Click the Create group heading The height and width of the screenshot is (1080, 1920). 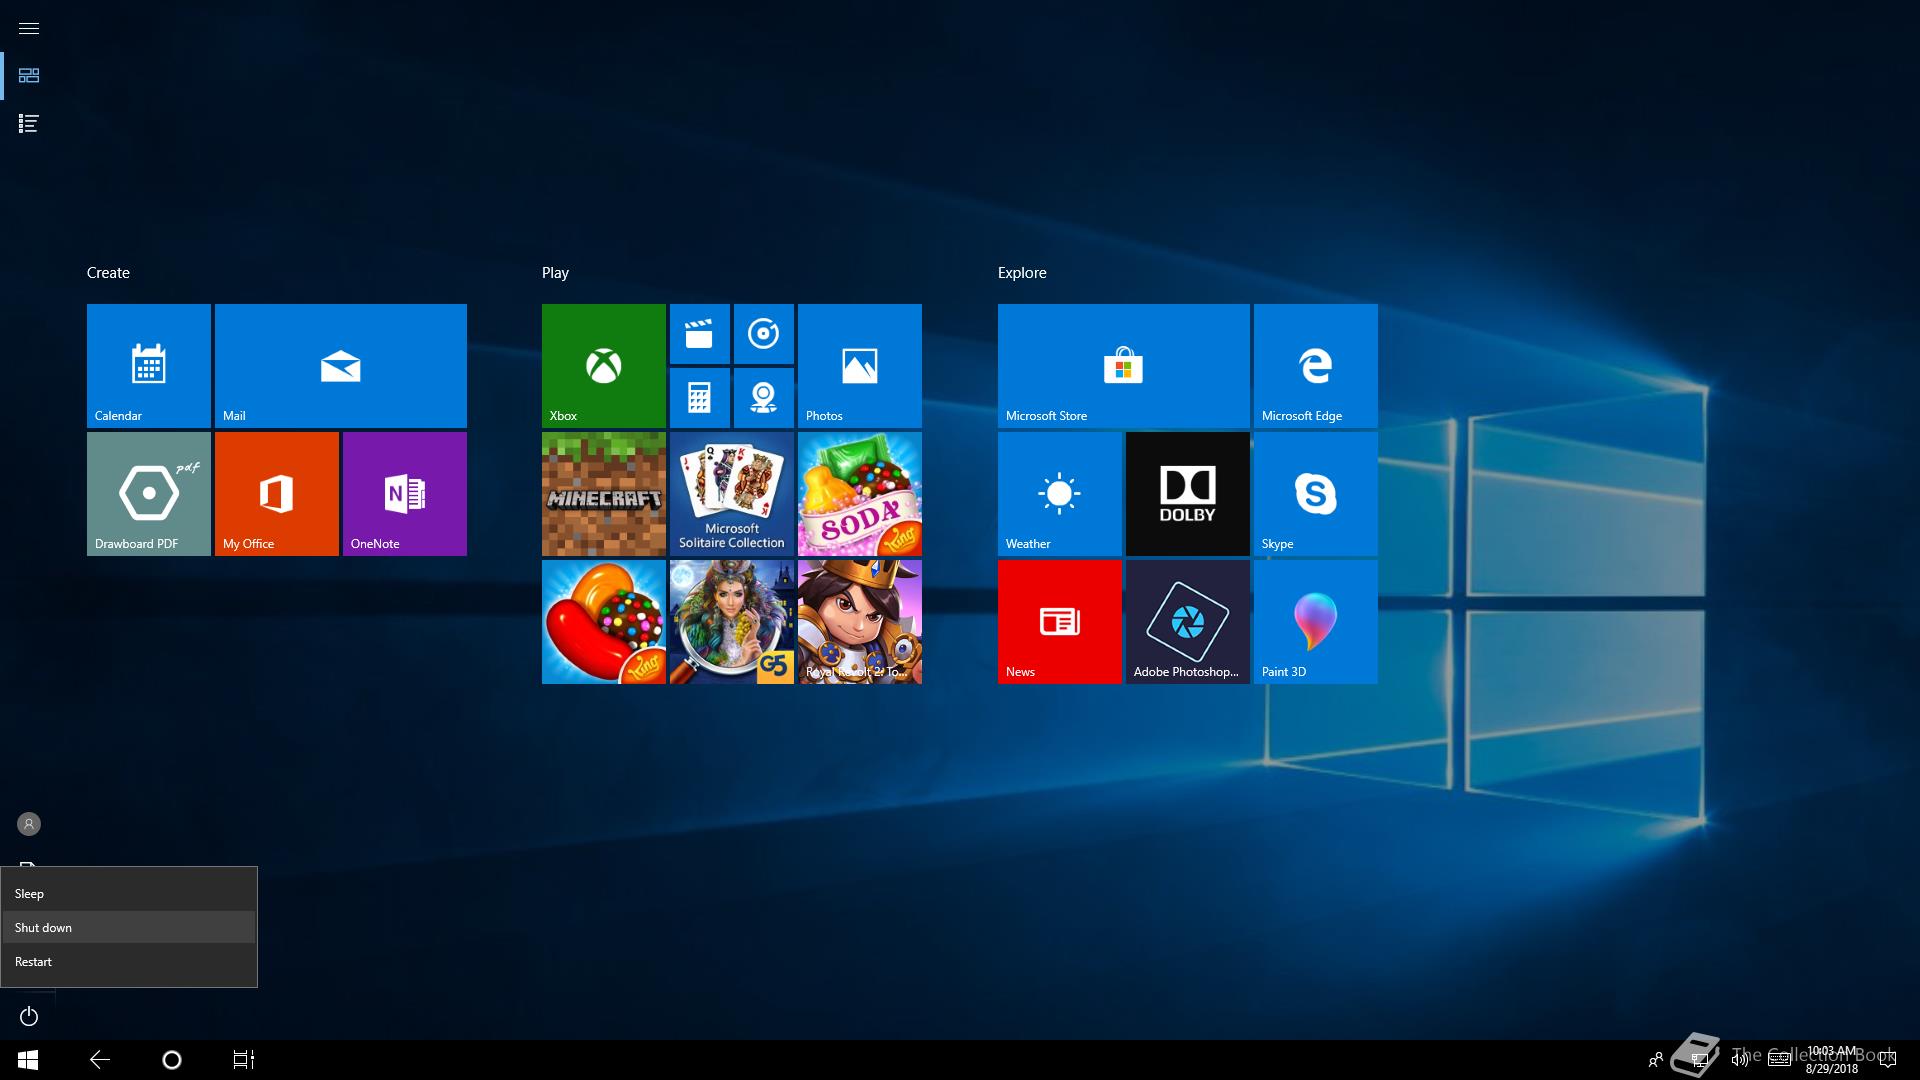(108, 273)
